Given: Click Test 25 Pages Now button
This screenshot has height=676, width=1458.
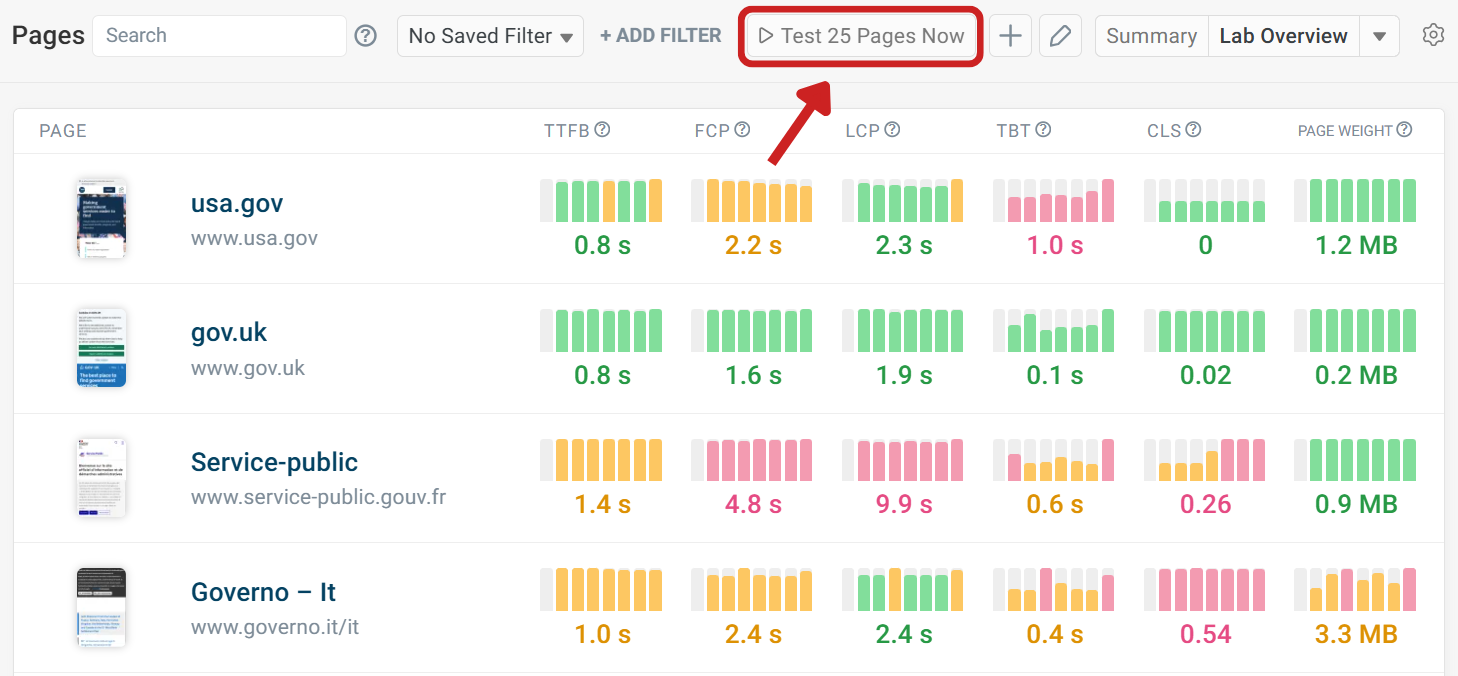Looking at the screenshot, I should pyautogui.click(x=861, y=36).
